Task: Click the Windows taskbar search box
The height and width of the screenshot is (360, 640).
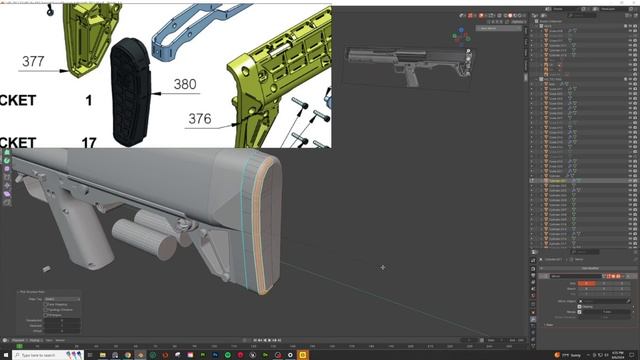Action: 48,355
